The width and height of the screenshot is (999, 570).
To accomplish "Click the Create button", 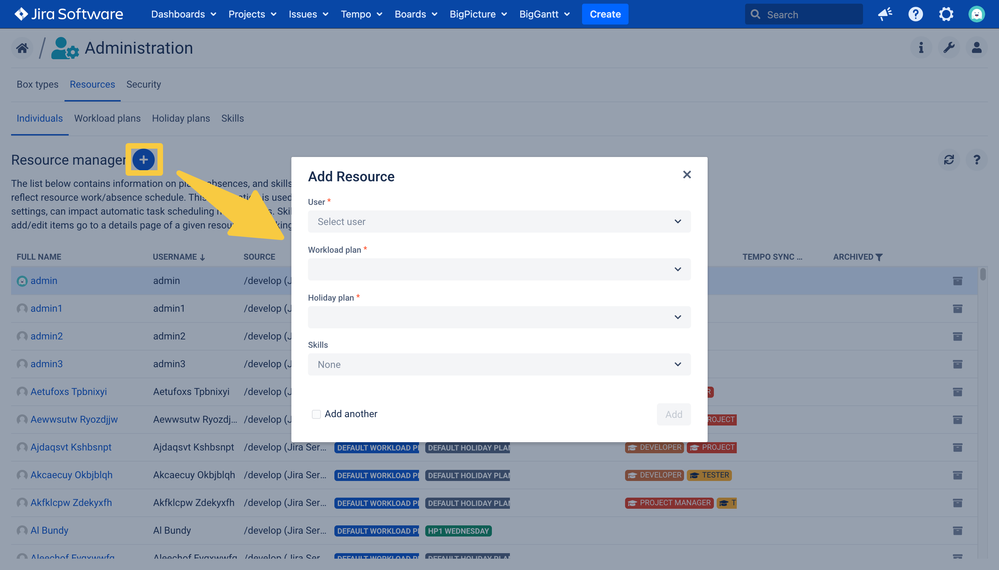I will point(605,14).
